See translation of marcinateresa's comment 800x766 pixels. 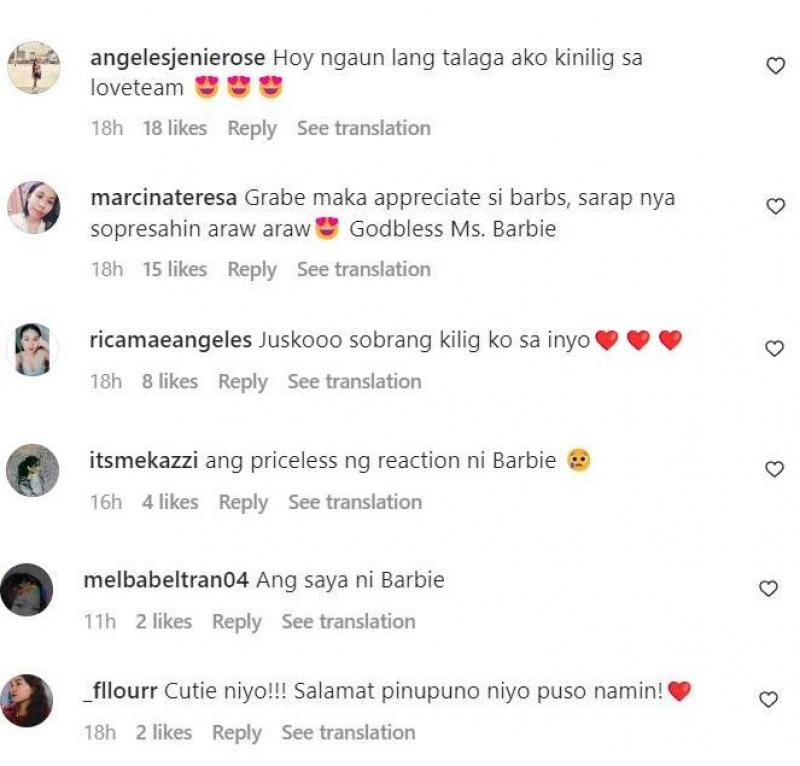point(364,269)
